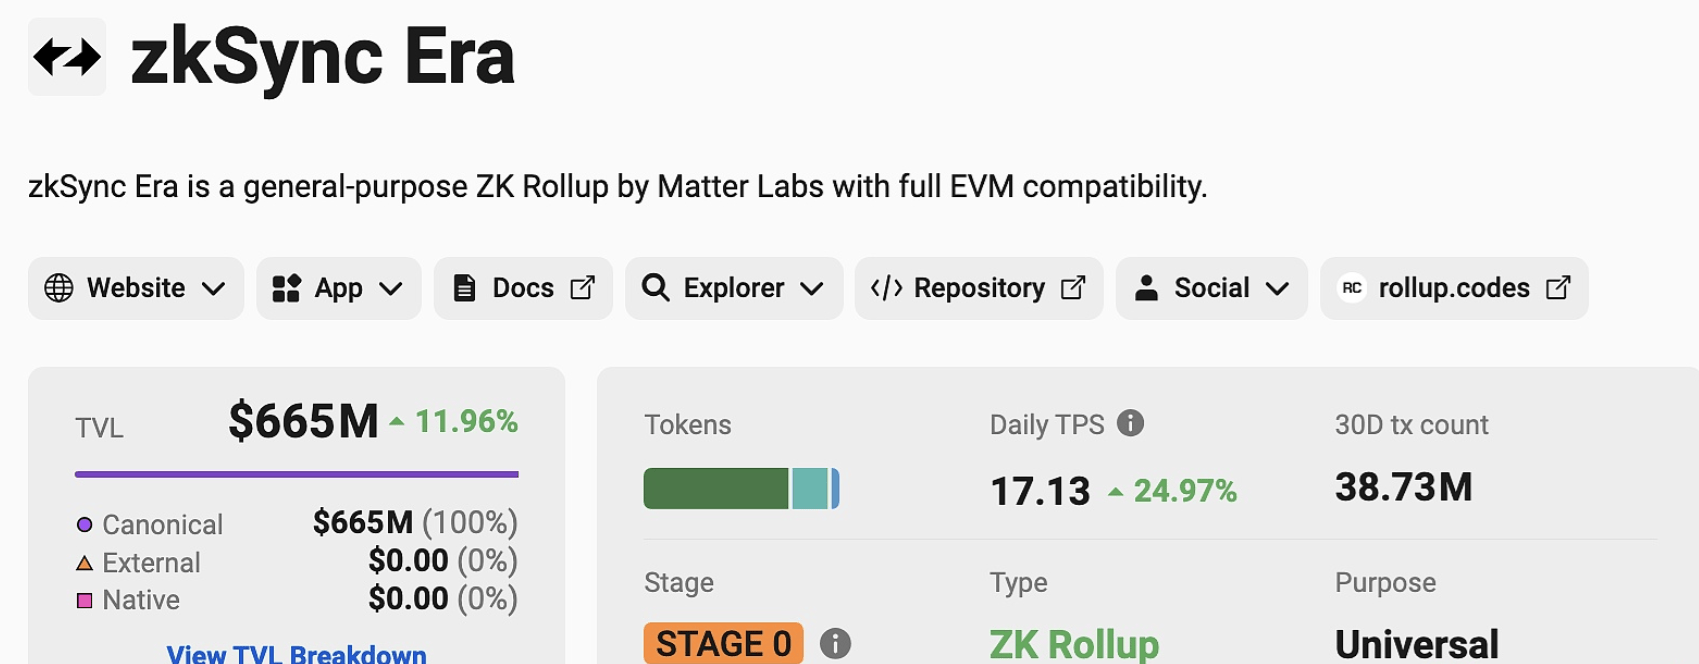Expand the Website dropdown chevron

point(213,289)
